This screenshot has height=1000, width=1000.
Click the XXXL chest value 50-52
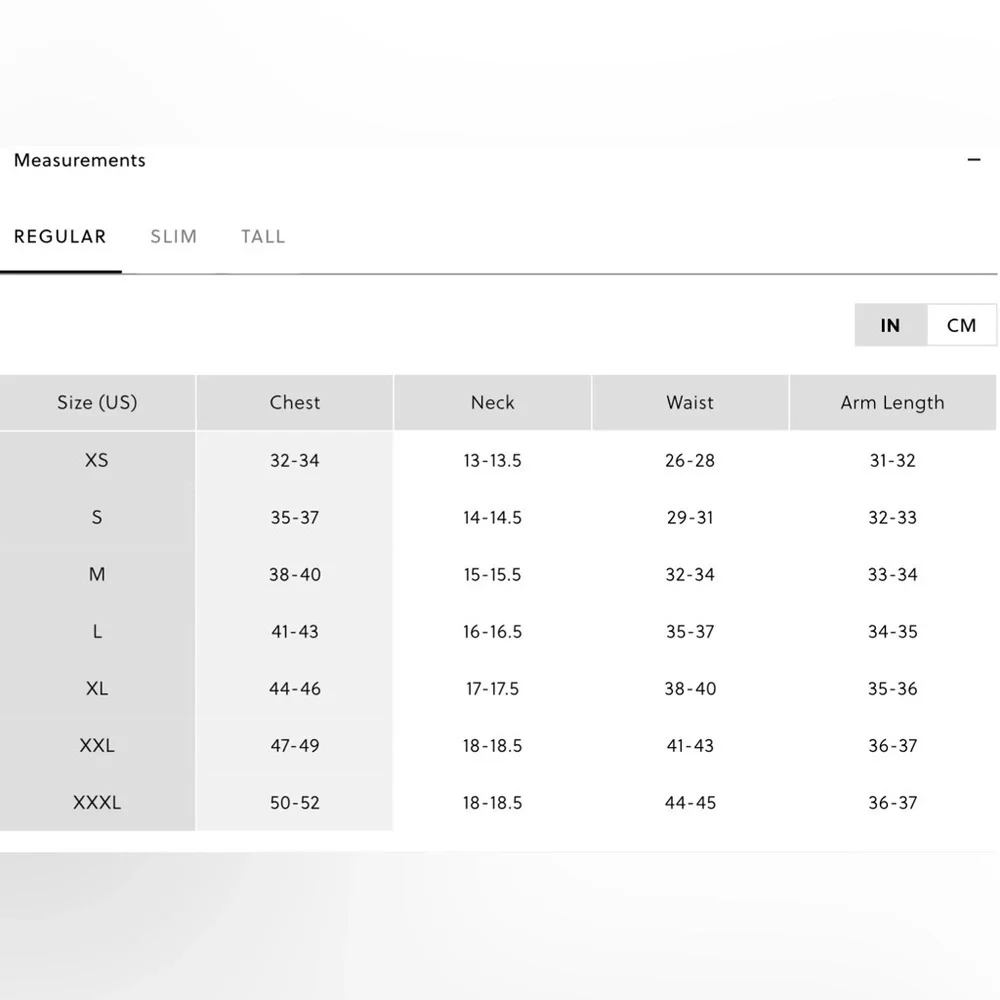[x=295, y=802]
